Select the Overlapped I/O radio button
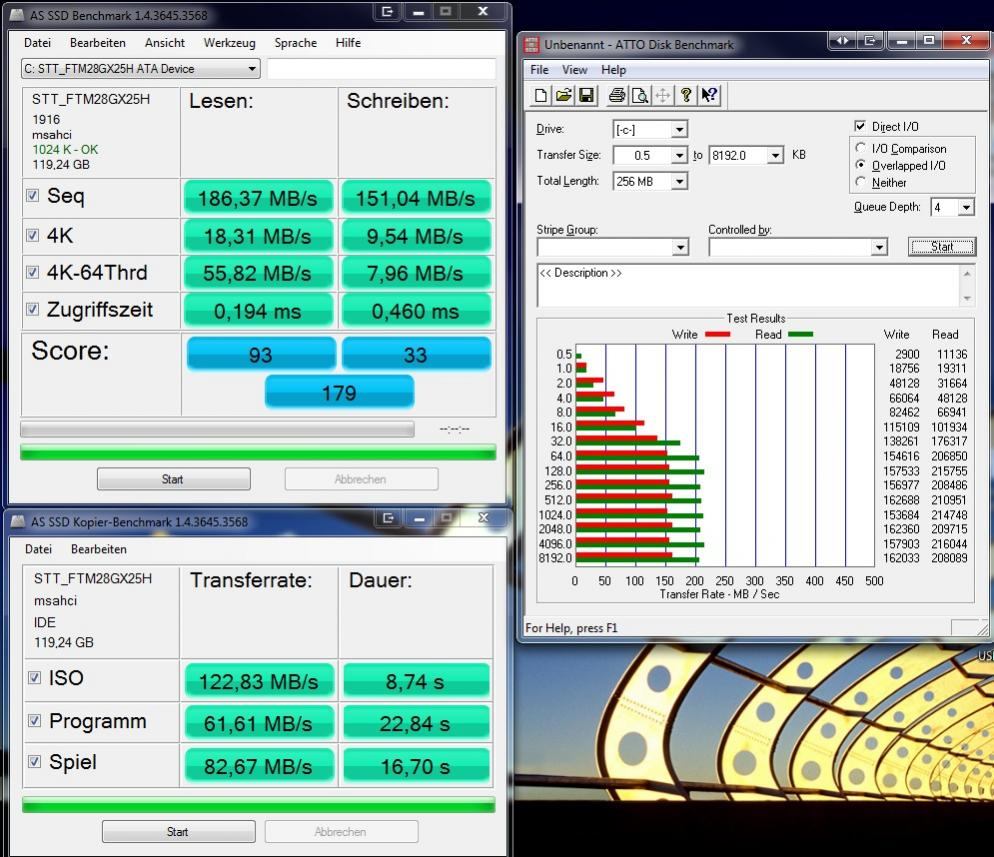 (860, 165)
